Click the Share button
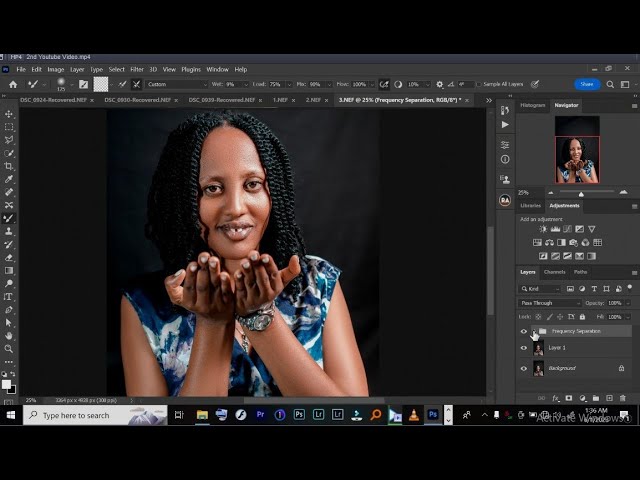The height and width of the screenshot is (480, 640). [x=587, y=84]
